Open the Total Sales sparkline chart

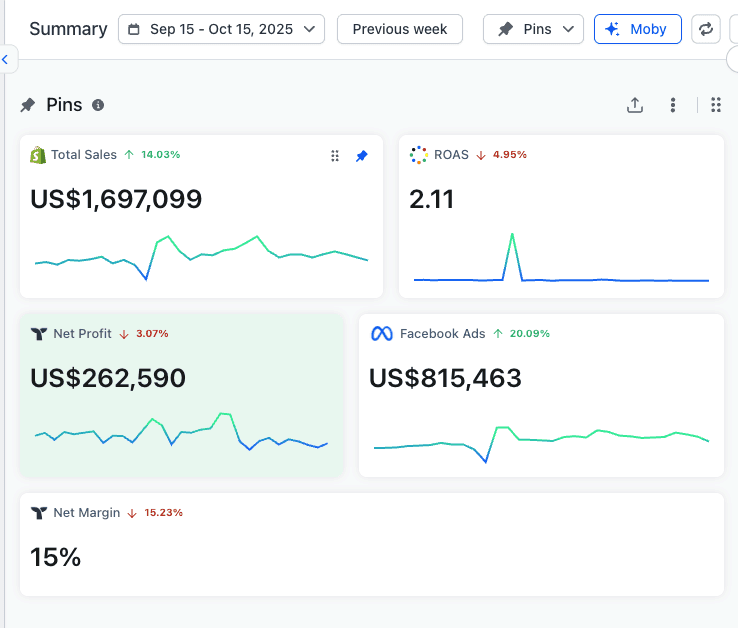point(201,257)
